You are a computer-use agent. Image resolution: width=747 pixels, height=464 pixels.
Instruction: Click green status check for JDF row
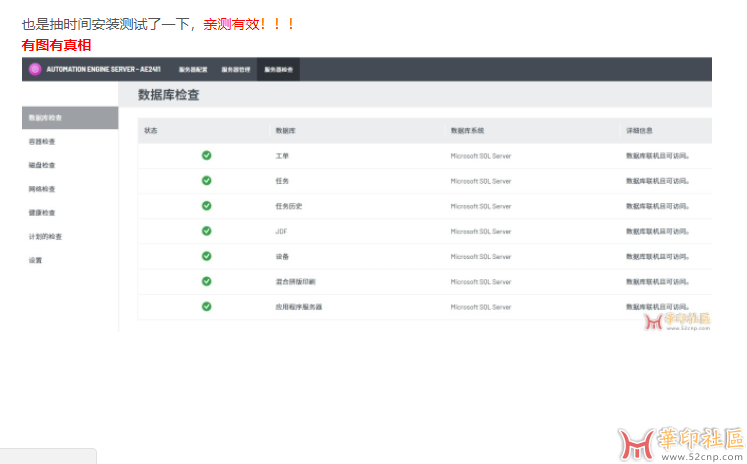[x=206, y=231]
